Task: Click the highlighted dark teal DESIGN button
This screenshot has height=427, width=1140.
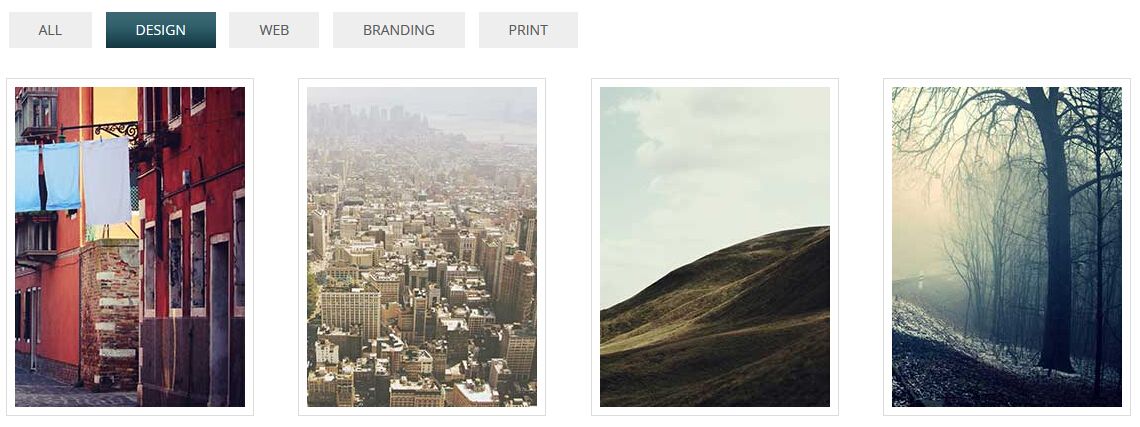Action: pos(161,30)
